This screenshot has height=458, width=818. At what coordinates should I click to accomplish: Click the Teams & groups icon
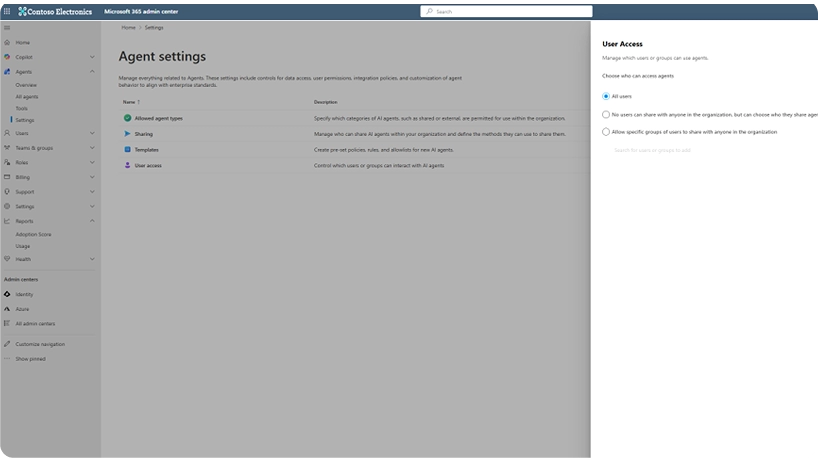[7, 148]
